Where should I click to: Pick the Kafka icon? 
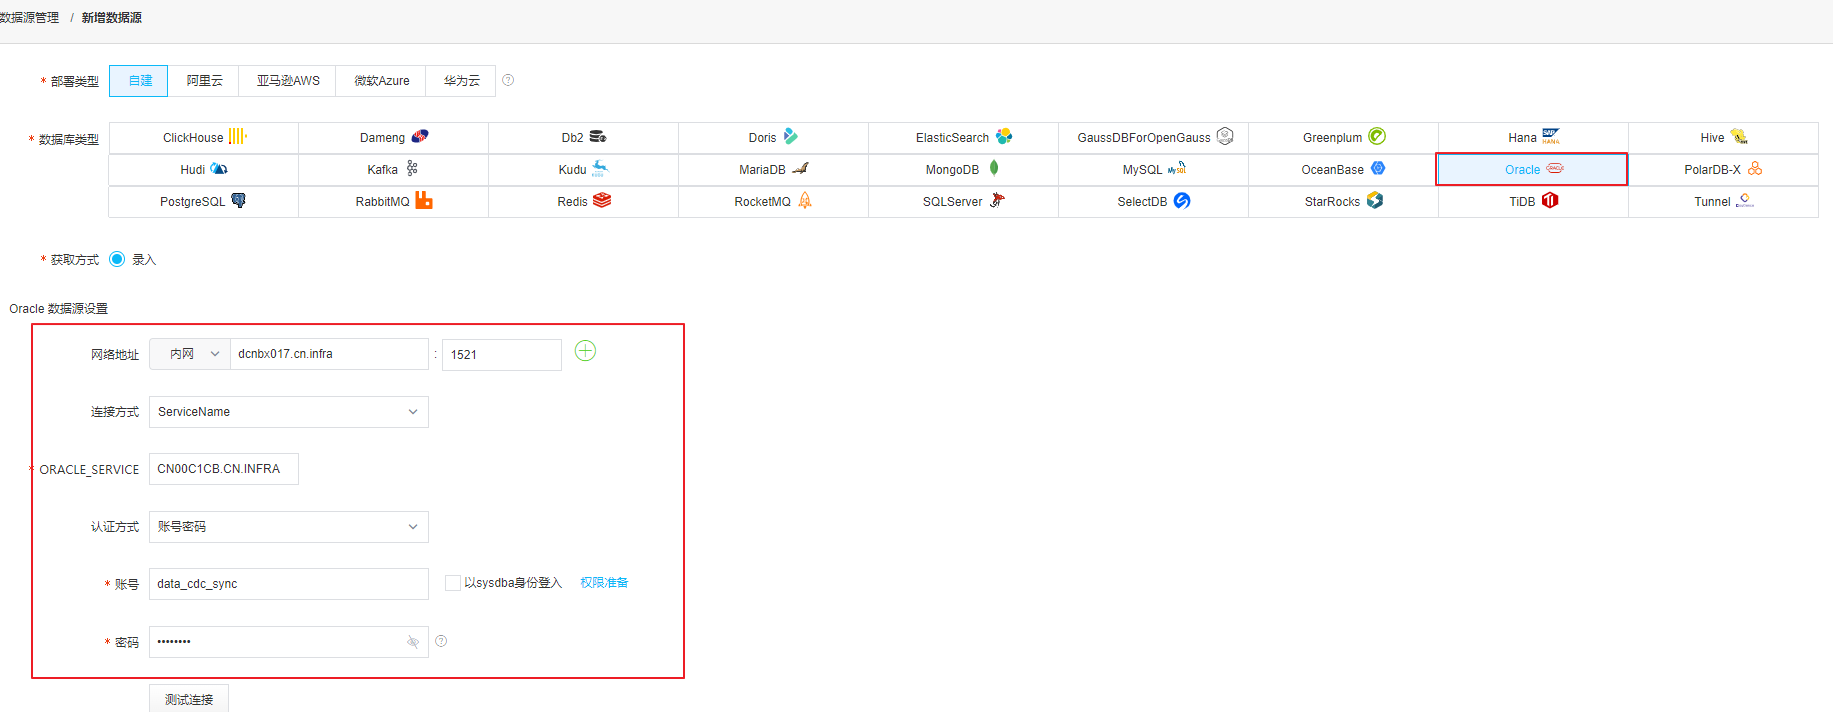coord(412,168)
